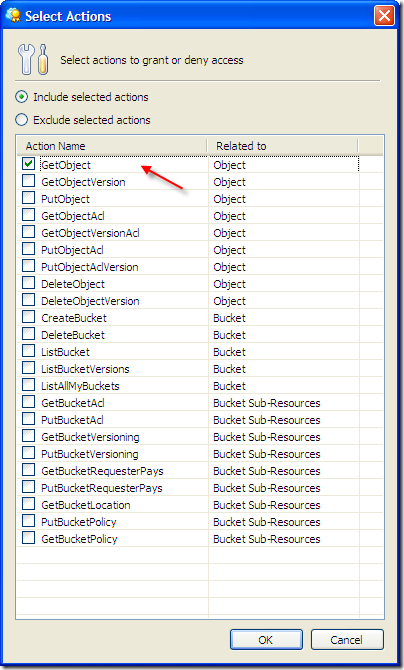This screenshot has width=404, height=670.
Task: Check the GetObjectVersion checkbox
Action: [29, 181]
